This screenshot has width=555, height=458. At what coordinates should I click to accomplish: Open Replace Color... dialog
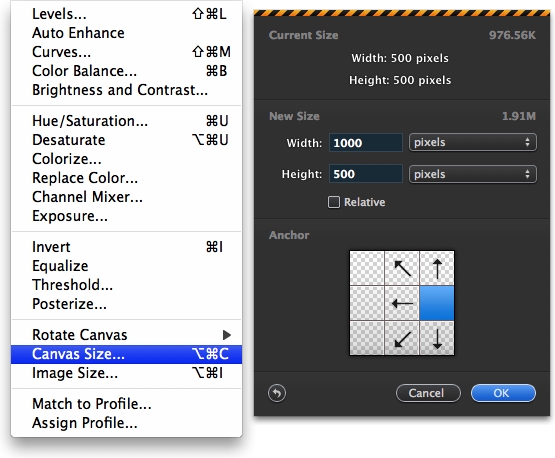[127, 178]
